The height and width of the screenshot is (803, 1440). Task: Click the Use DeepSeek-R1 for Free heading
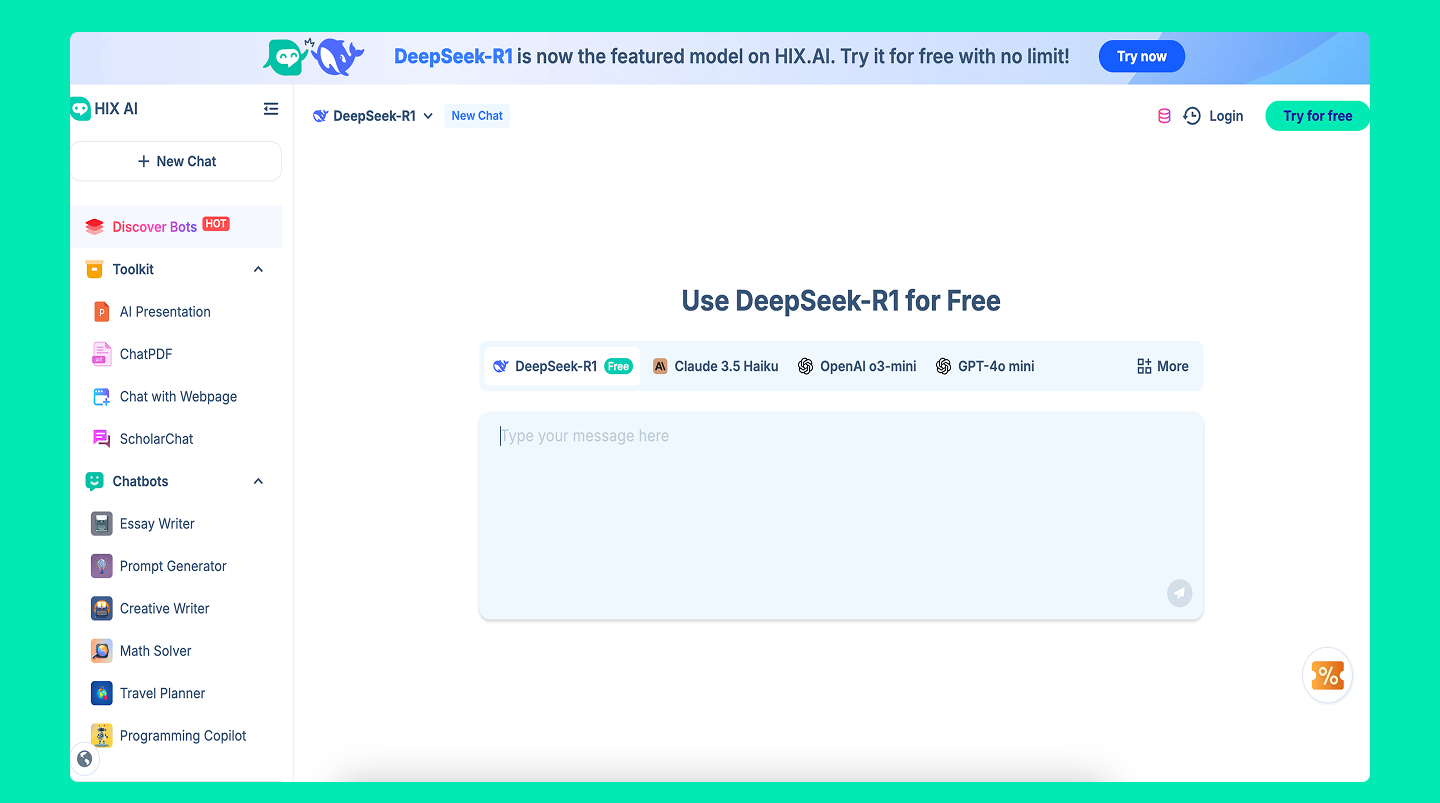(x=841, y=301)
